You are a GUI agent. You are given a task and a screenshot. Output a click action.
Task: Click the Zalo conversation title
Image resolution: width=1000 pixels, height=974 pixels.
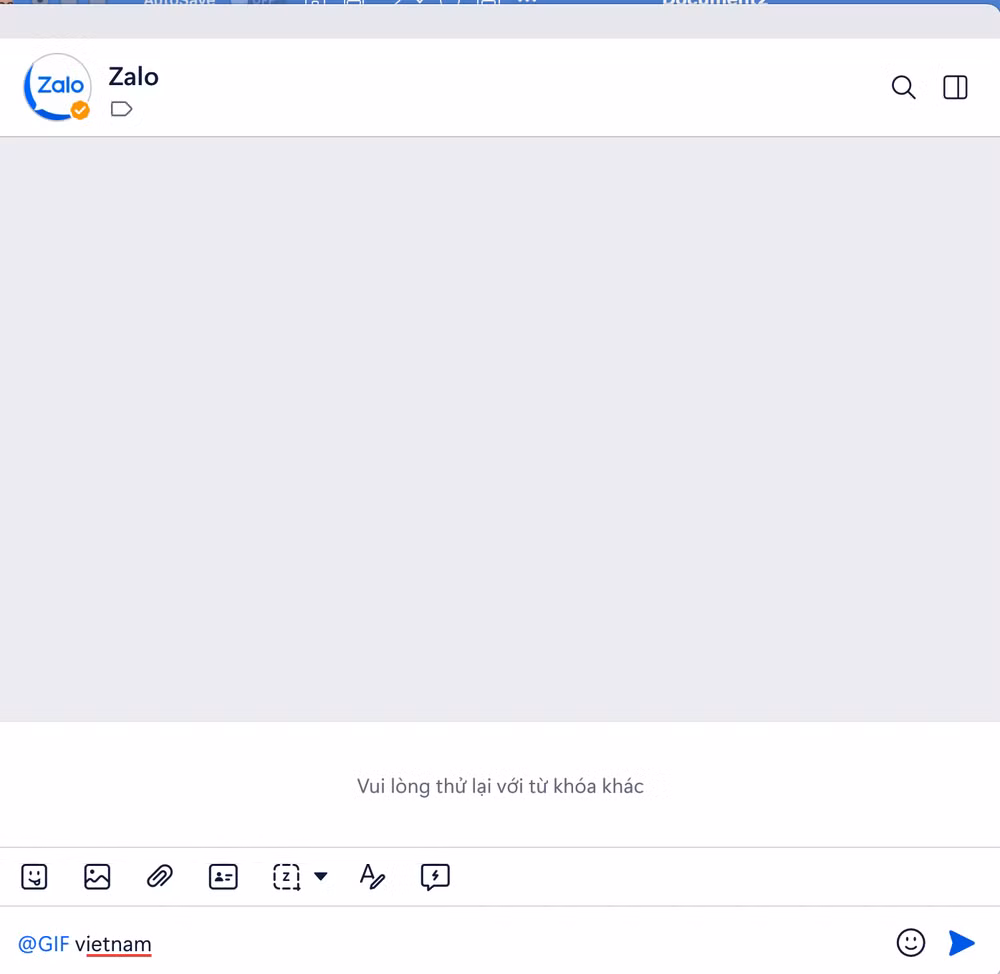tap(133, 77)
